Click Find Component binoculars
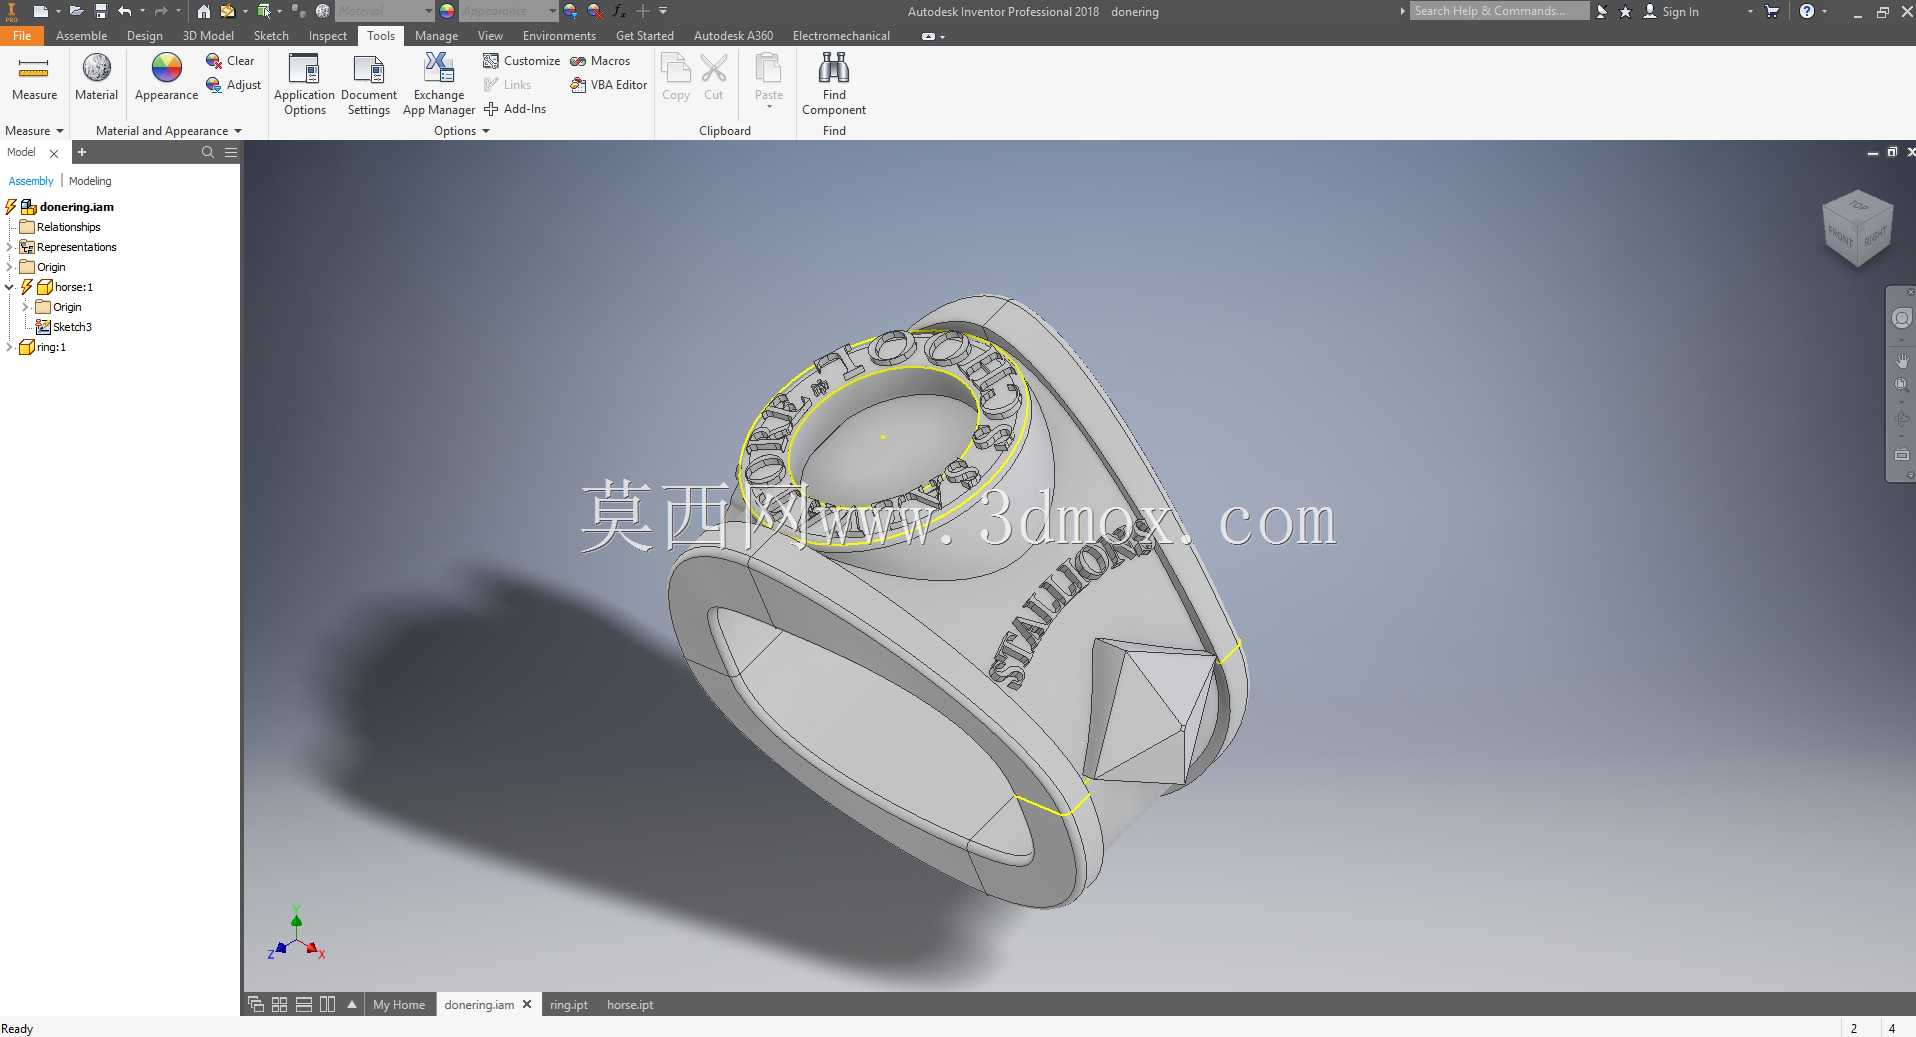The width and height of the screenshot is (1916, 1037). [834, 68]
